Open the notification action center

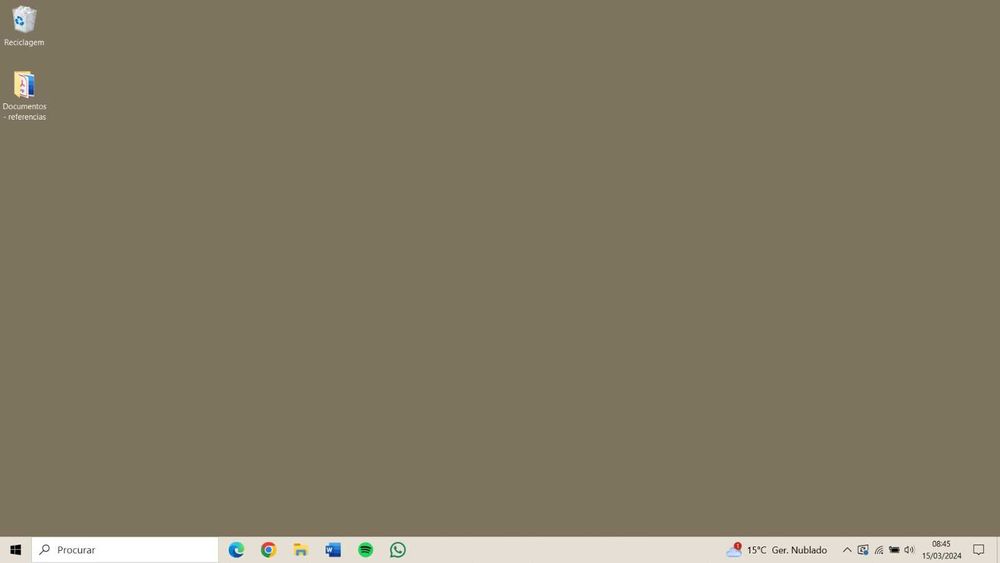[978, 550]
